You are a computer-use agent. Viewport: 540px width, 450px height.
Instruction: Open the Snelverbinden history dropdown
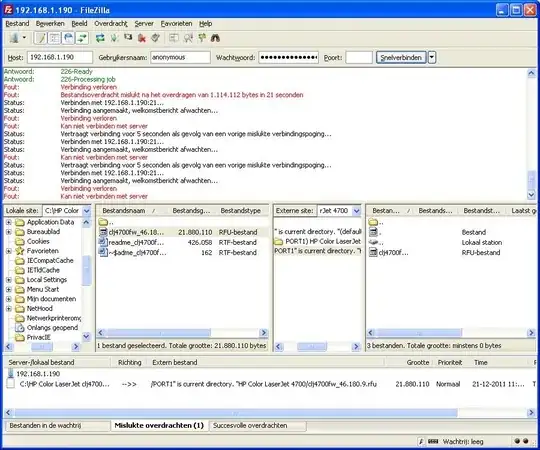432,57
